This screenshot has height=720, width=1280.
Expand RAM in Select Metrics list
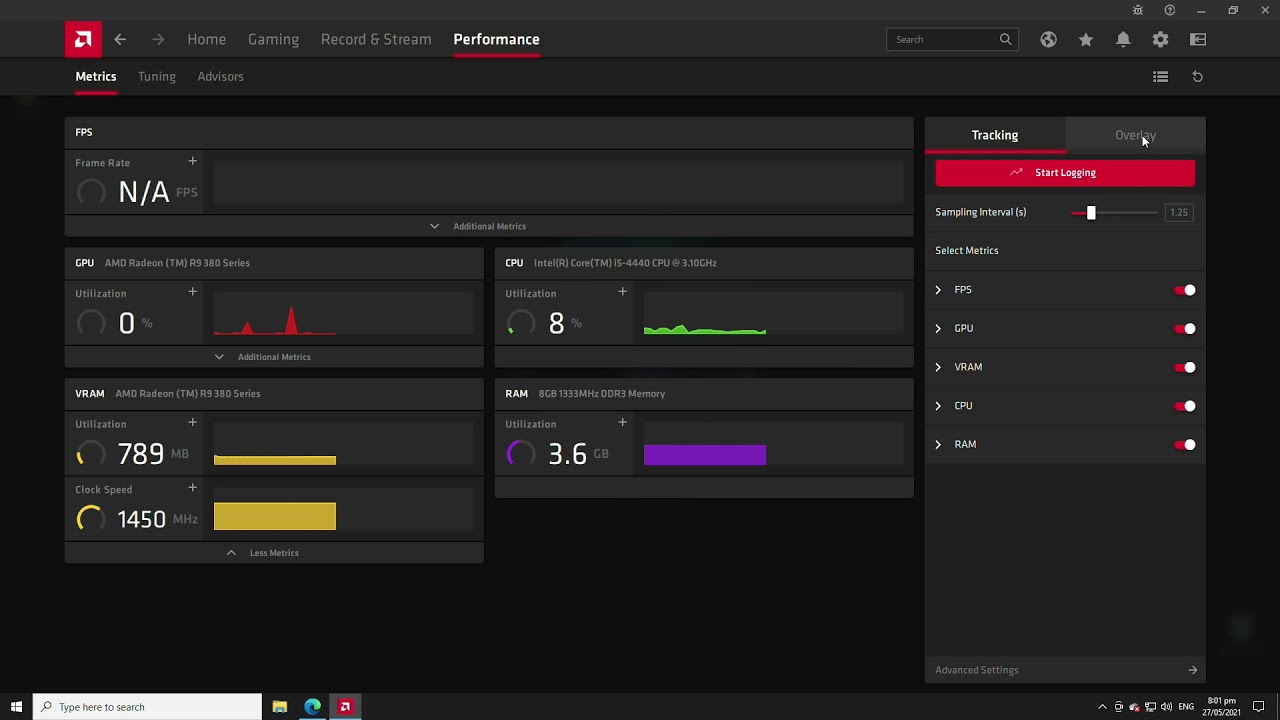click(x=938, y=444)
